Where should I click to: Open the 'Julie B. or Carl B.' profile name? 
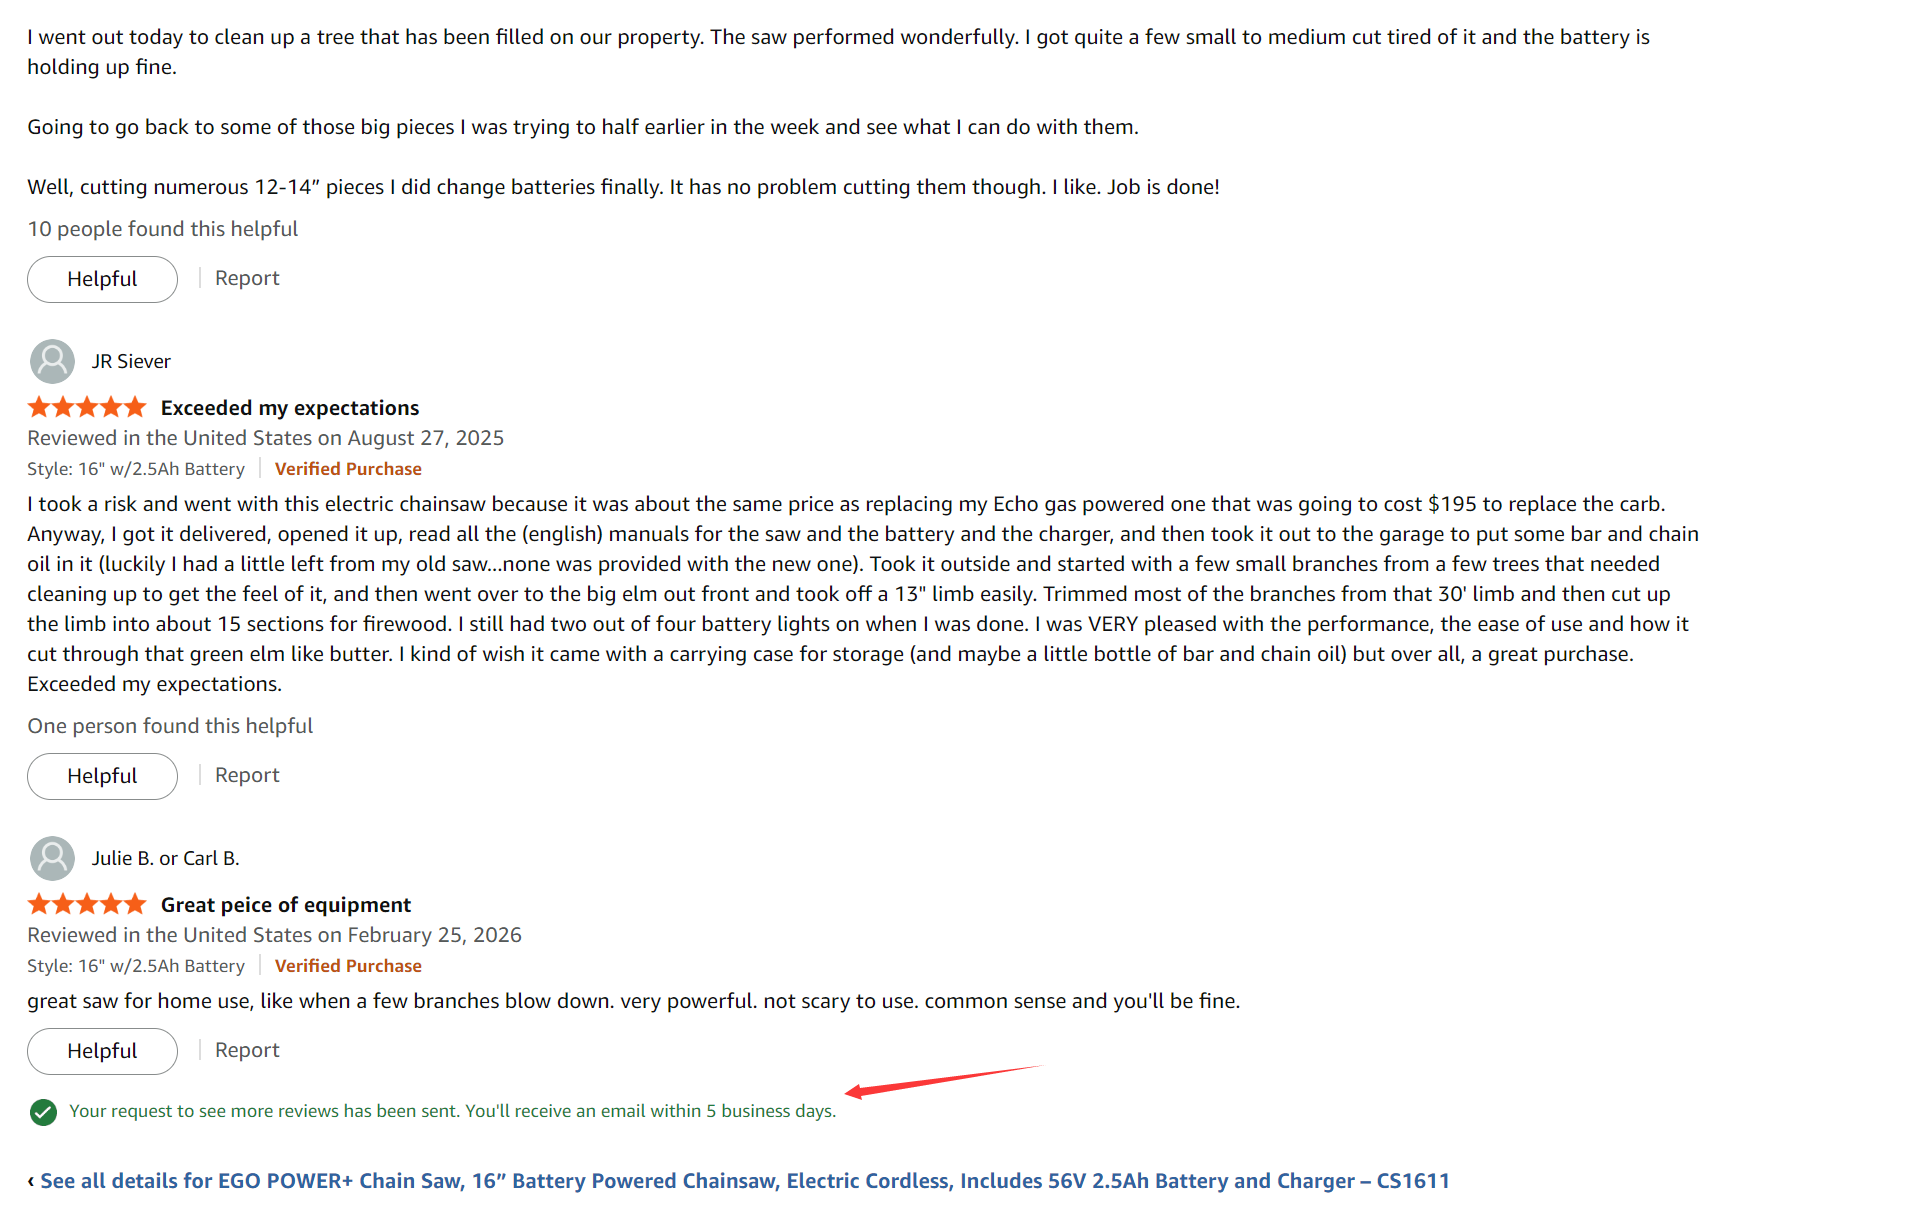pos(165,858)
